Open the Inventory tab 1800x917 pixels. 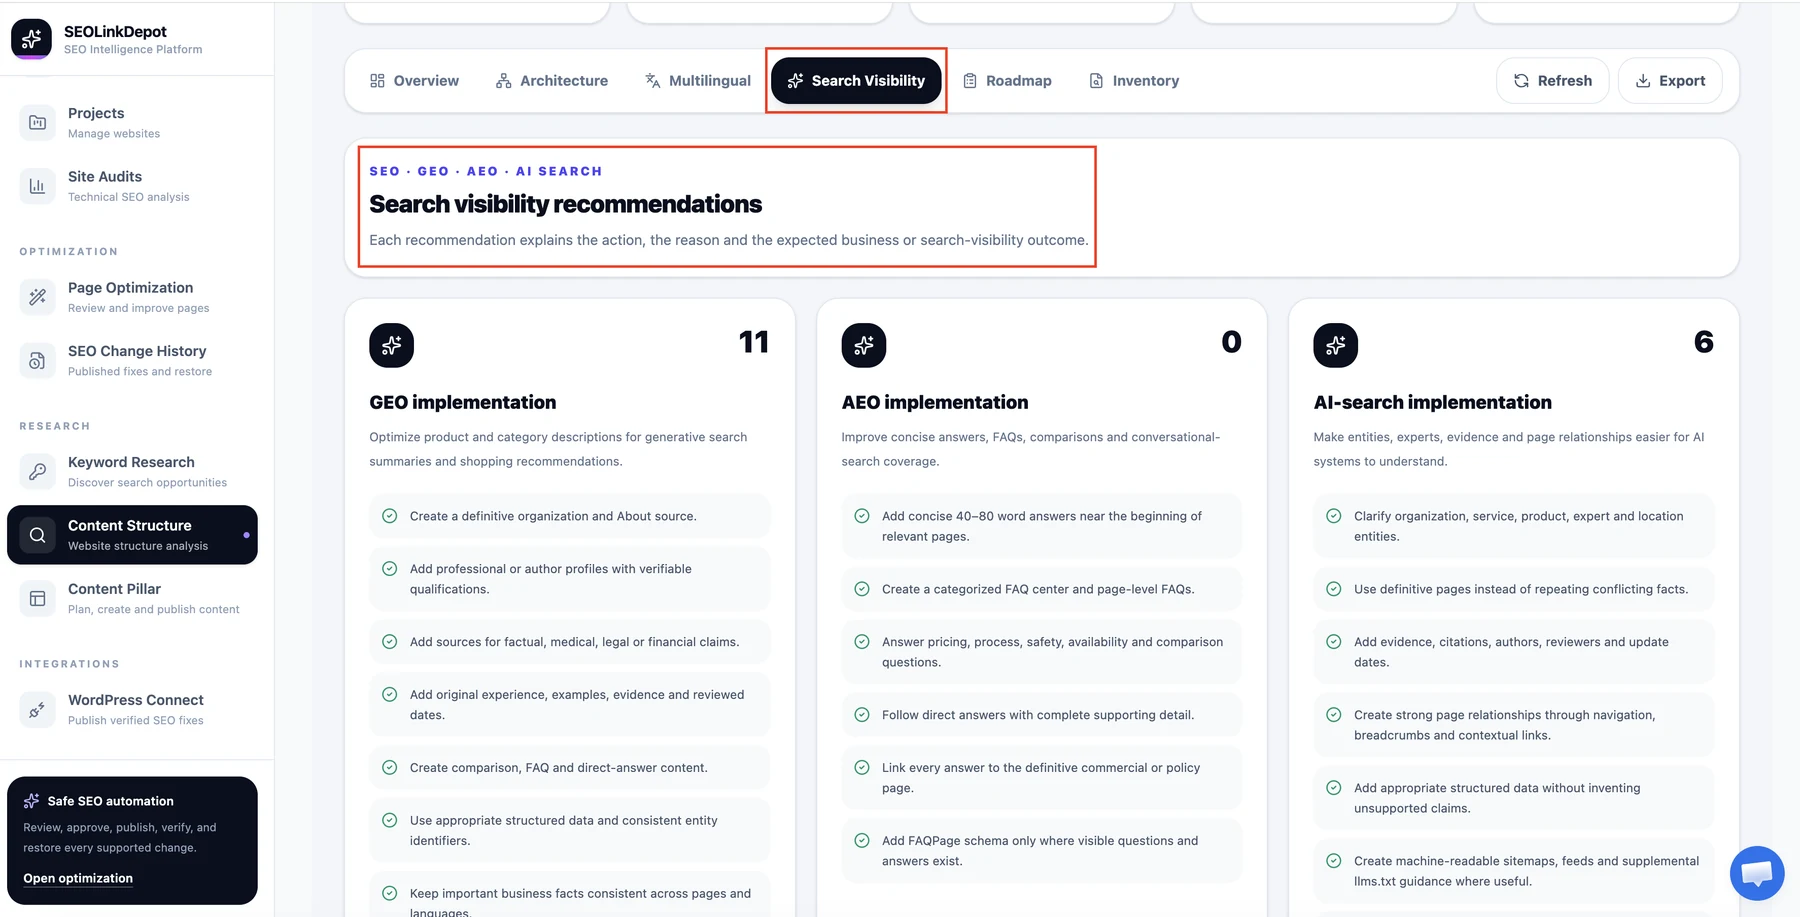pyautogui.click(x=1134, y=81)
